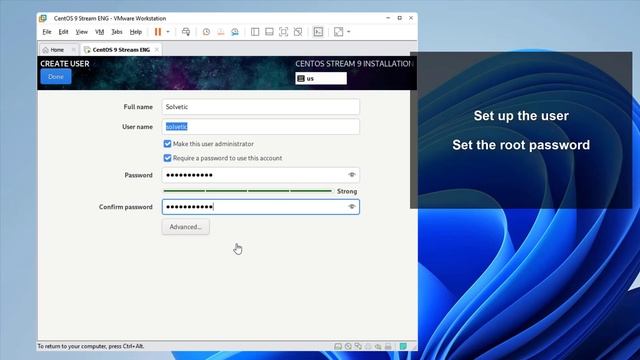
Task: Toggle the thumbnail bar view
Action: (269, 32)
